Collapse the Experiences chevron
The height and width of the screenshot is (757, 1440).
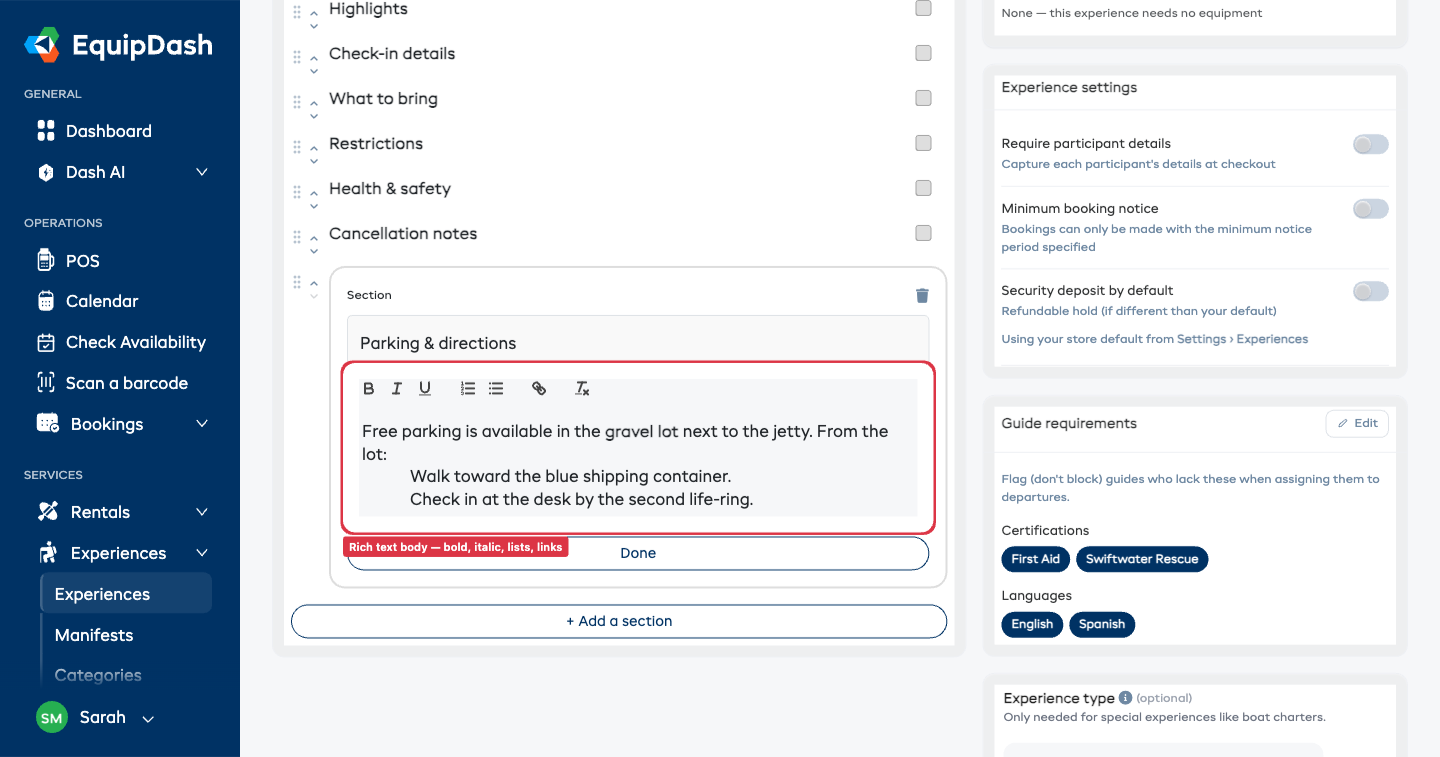(202, 553)
